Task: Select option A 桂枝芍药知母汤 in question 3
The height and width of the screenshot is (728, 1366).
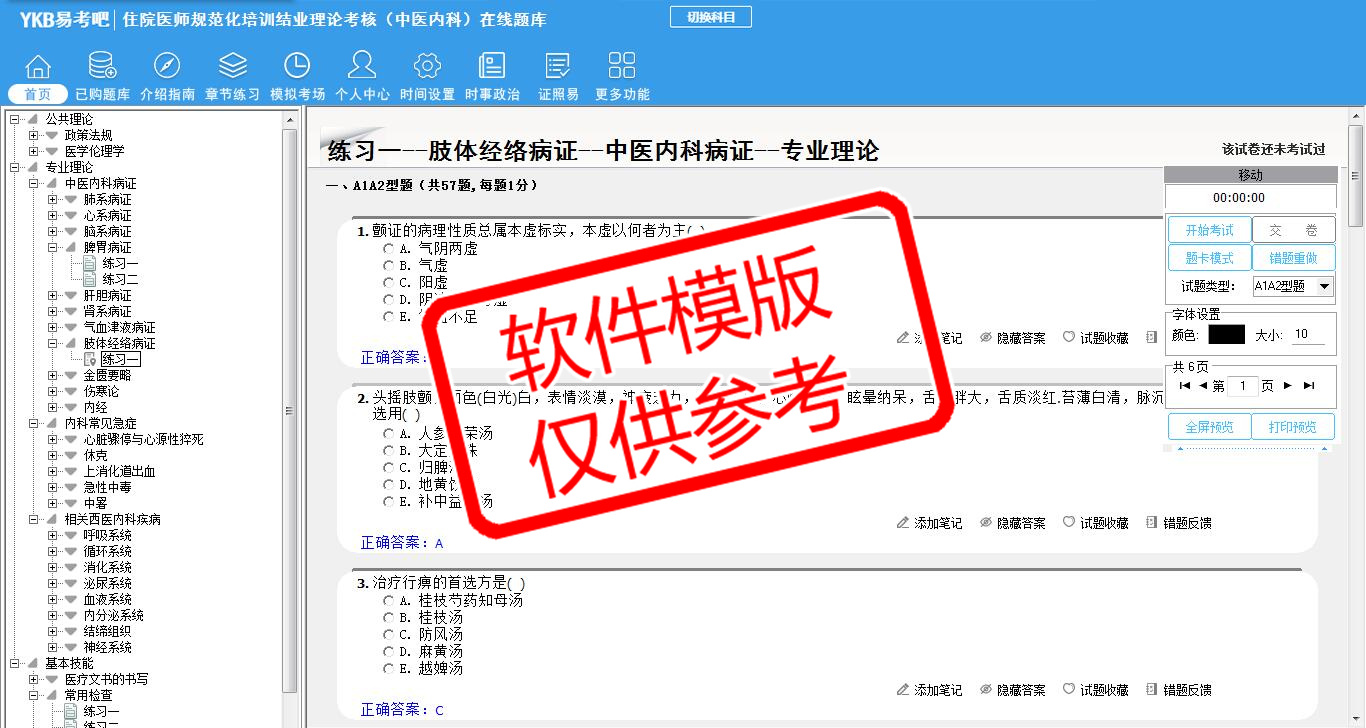Action: (x=389, y=601)
